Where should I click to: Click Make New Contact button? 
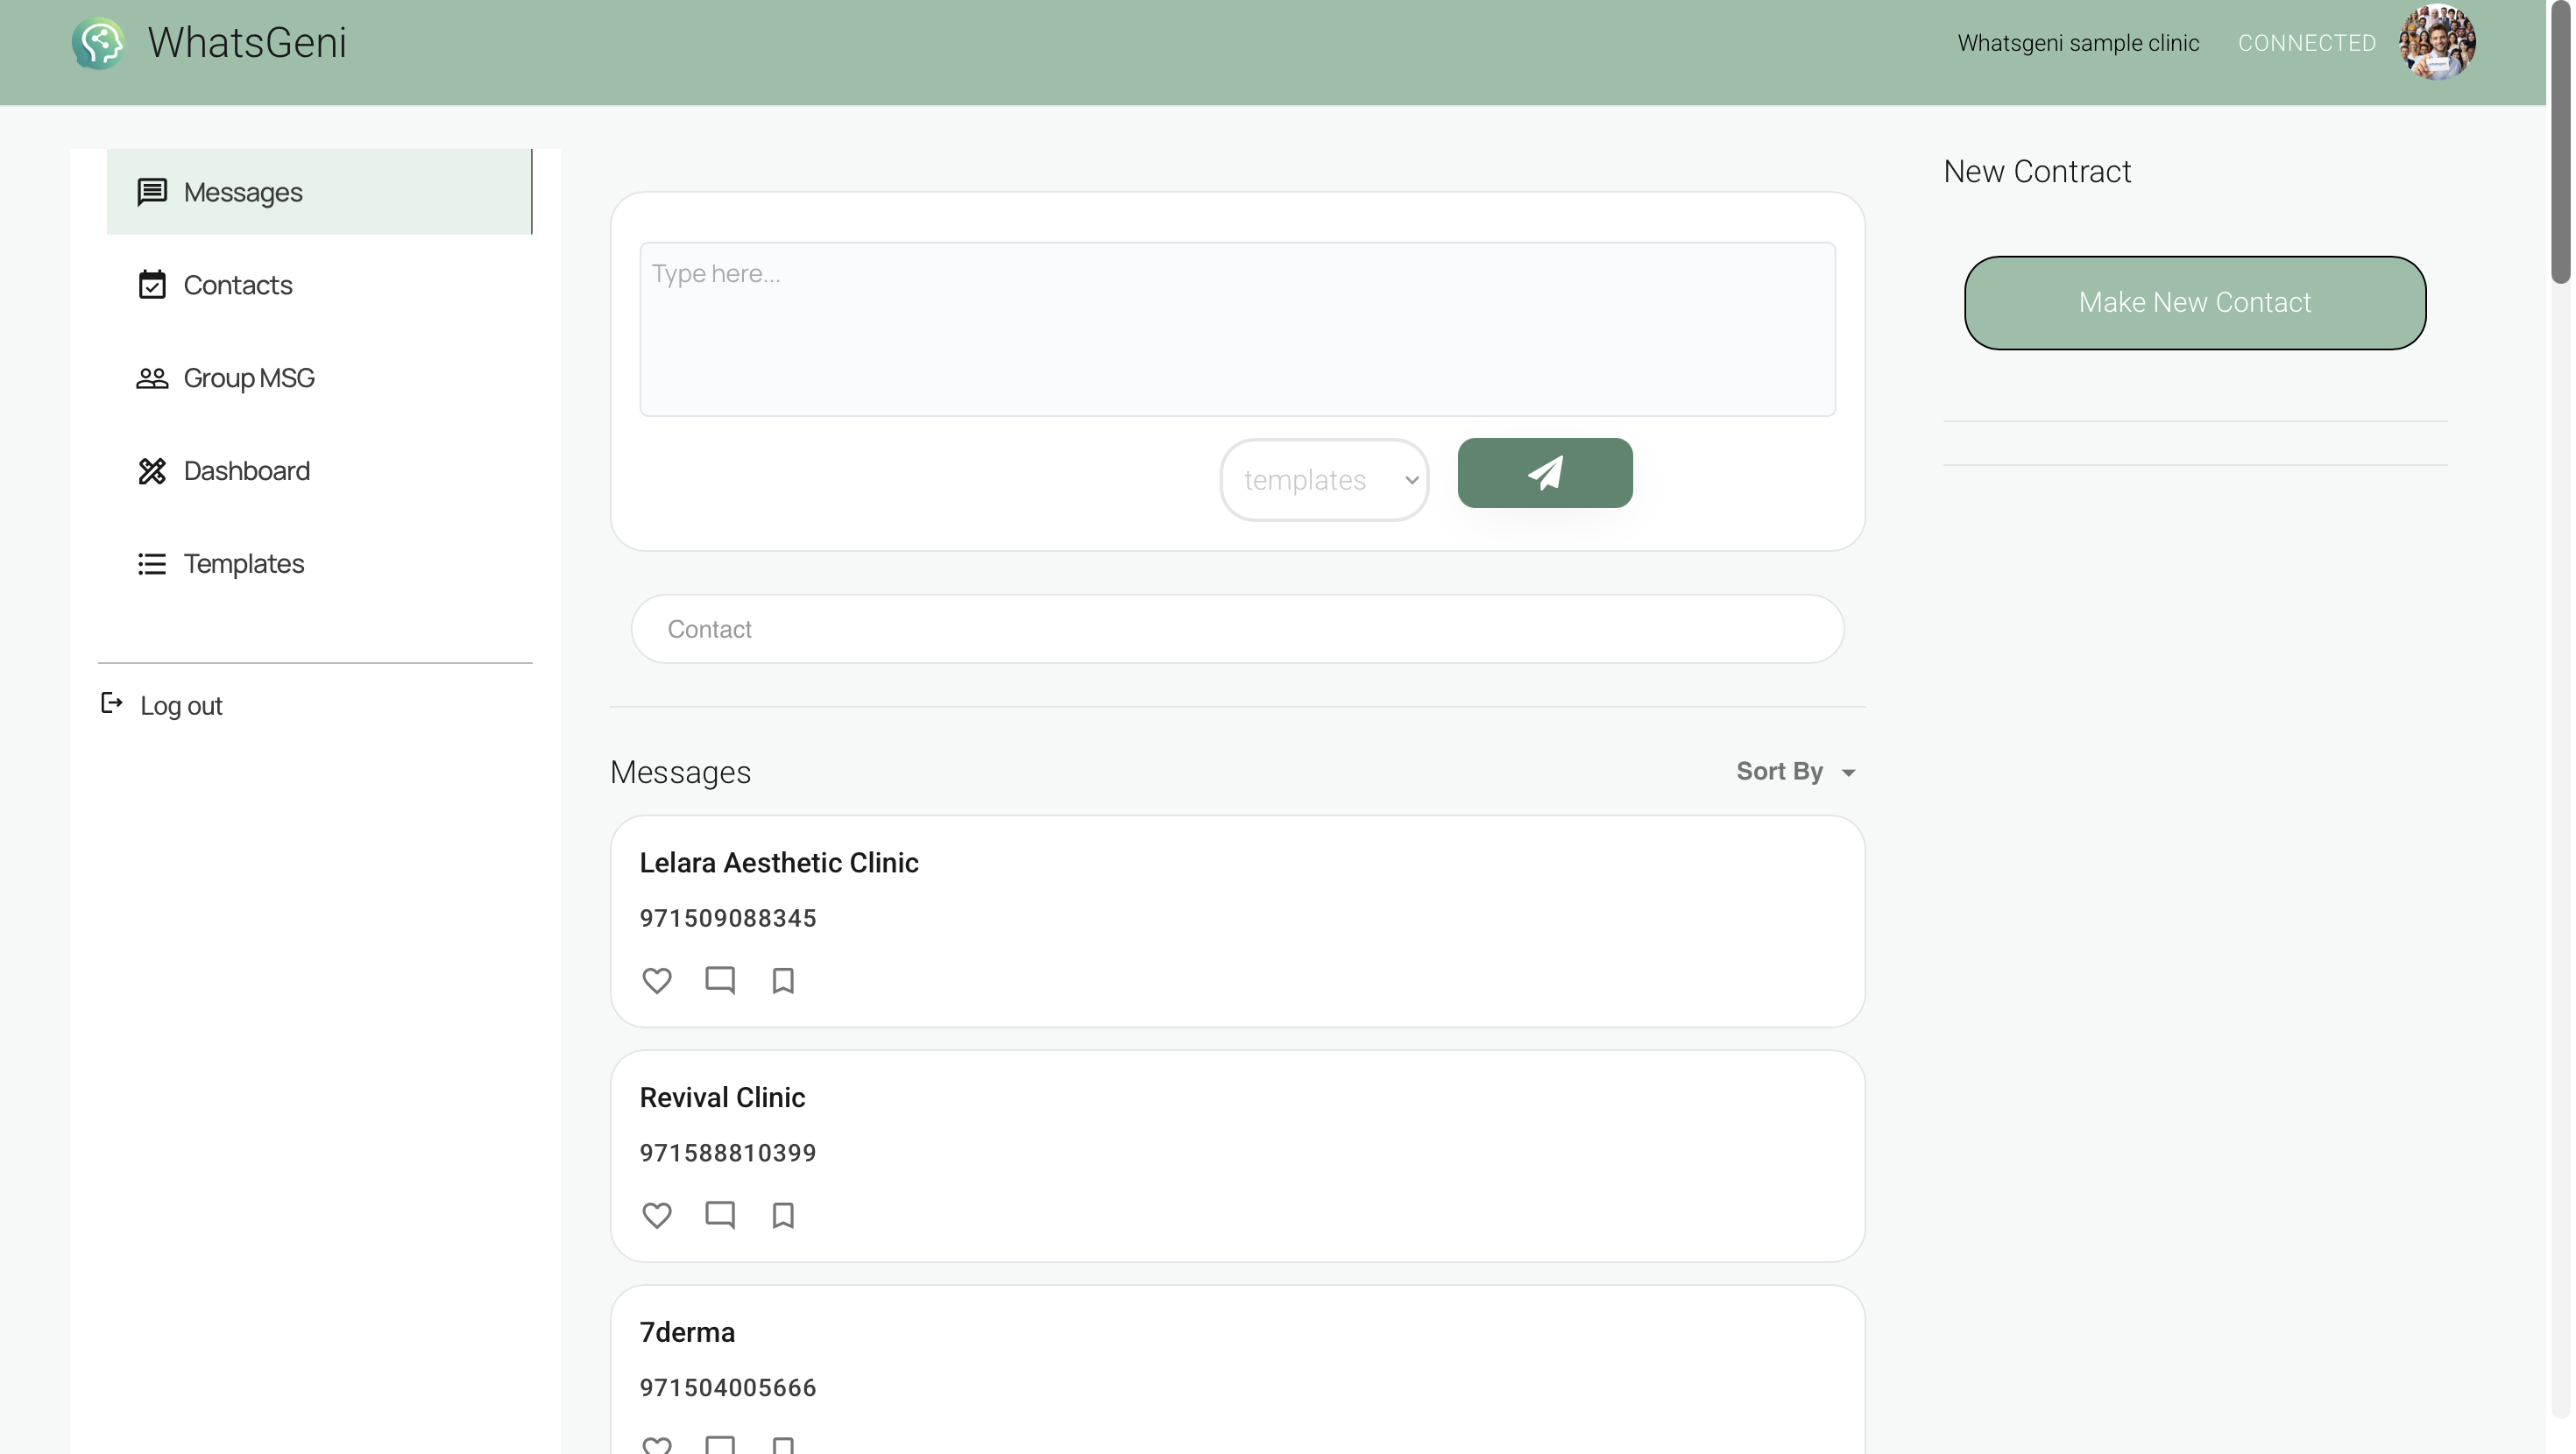pos(2194,303)
